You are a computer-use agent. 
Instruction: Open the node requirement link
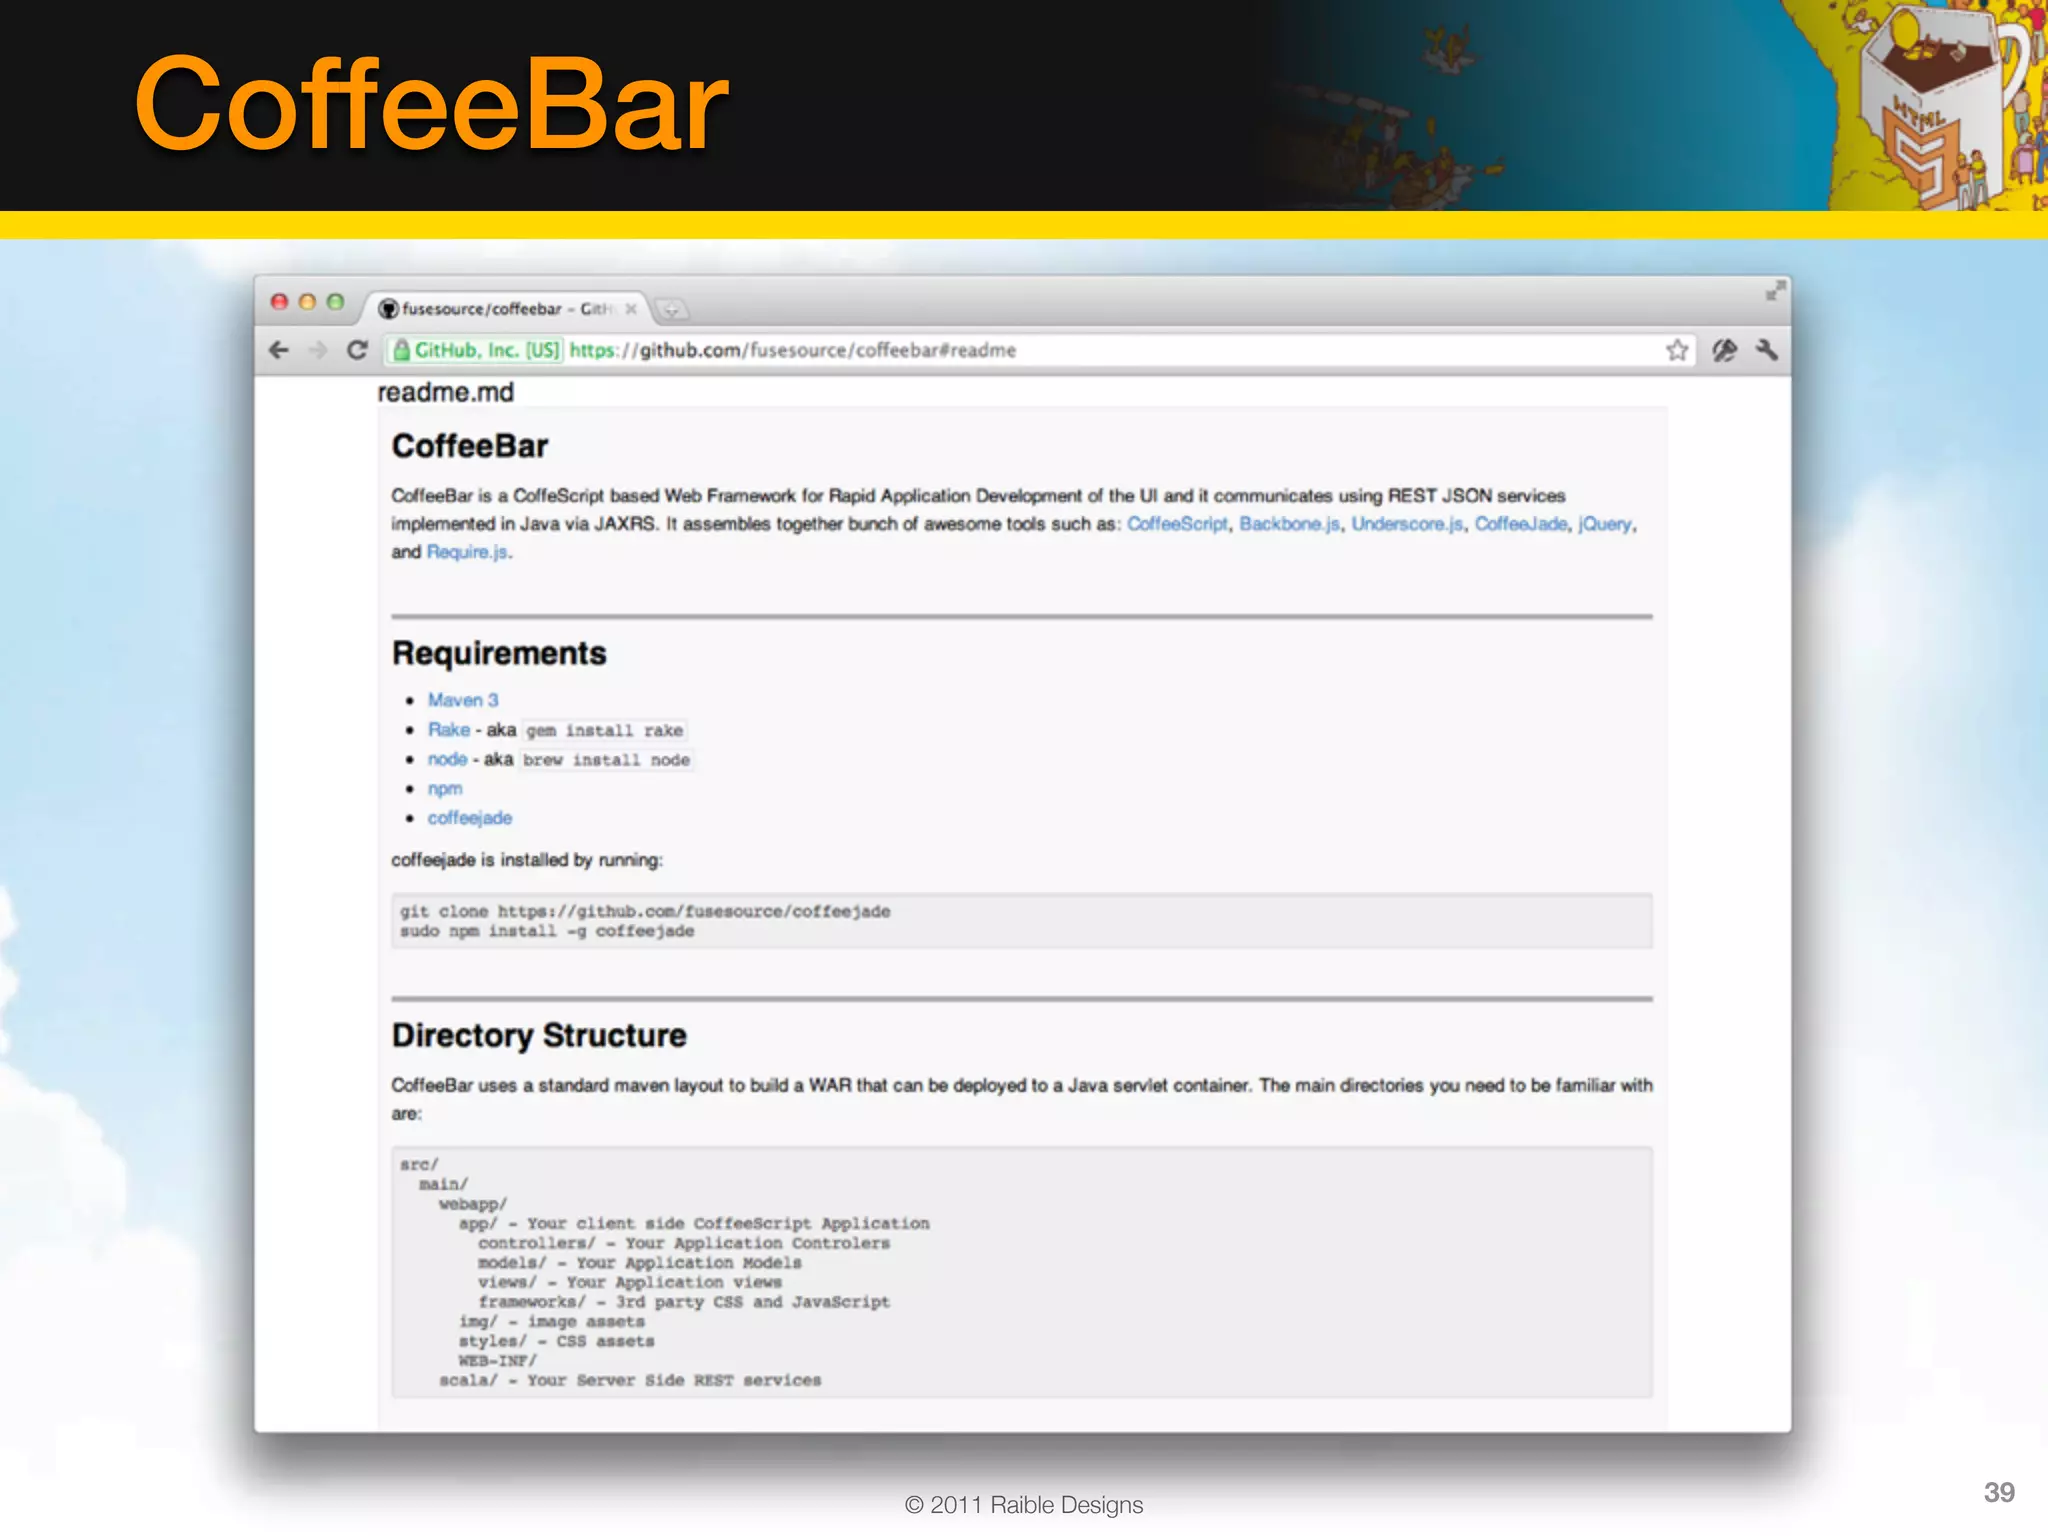[x=447, y=759]
